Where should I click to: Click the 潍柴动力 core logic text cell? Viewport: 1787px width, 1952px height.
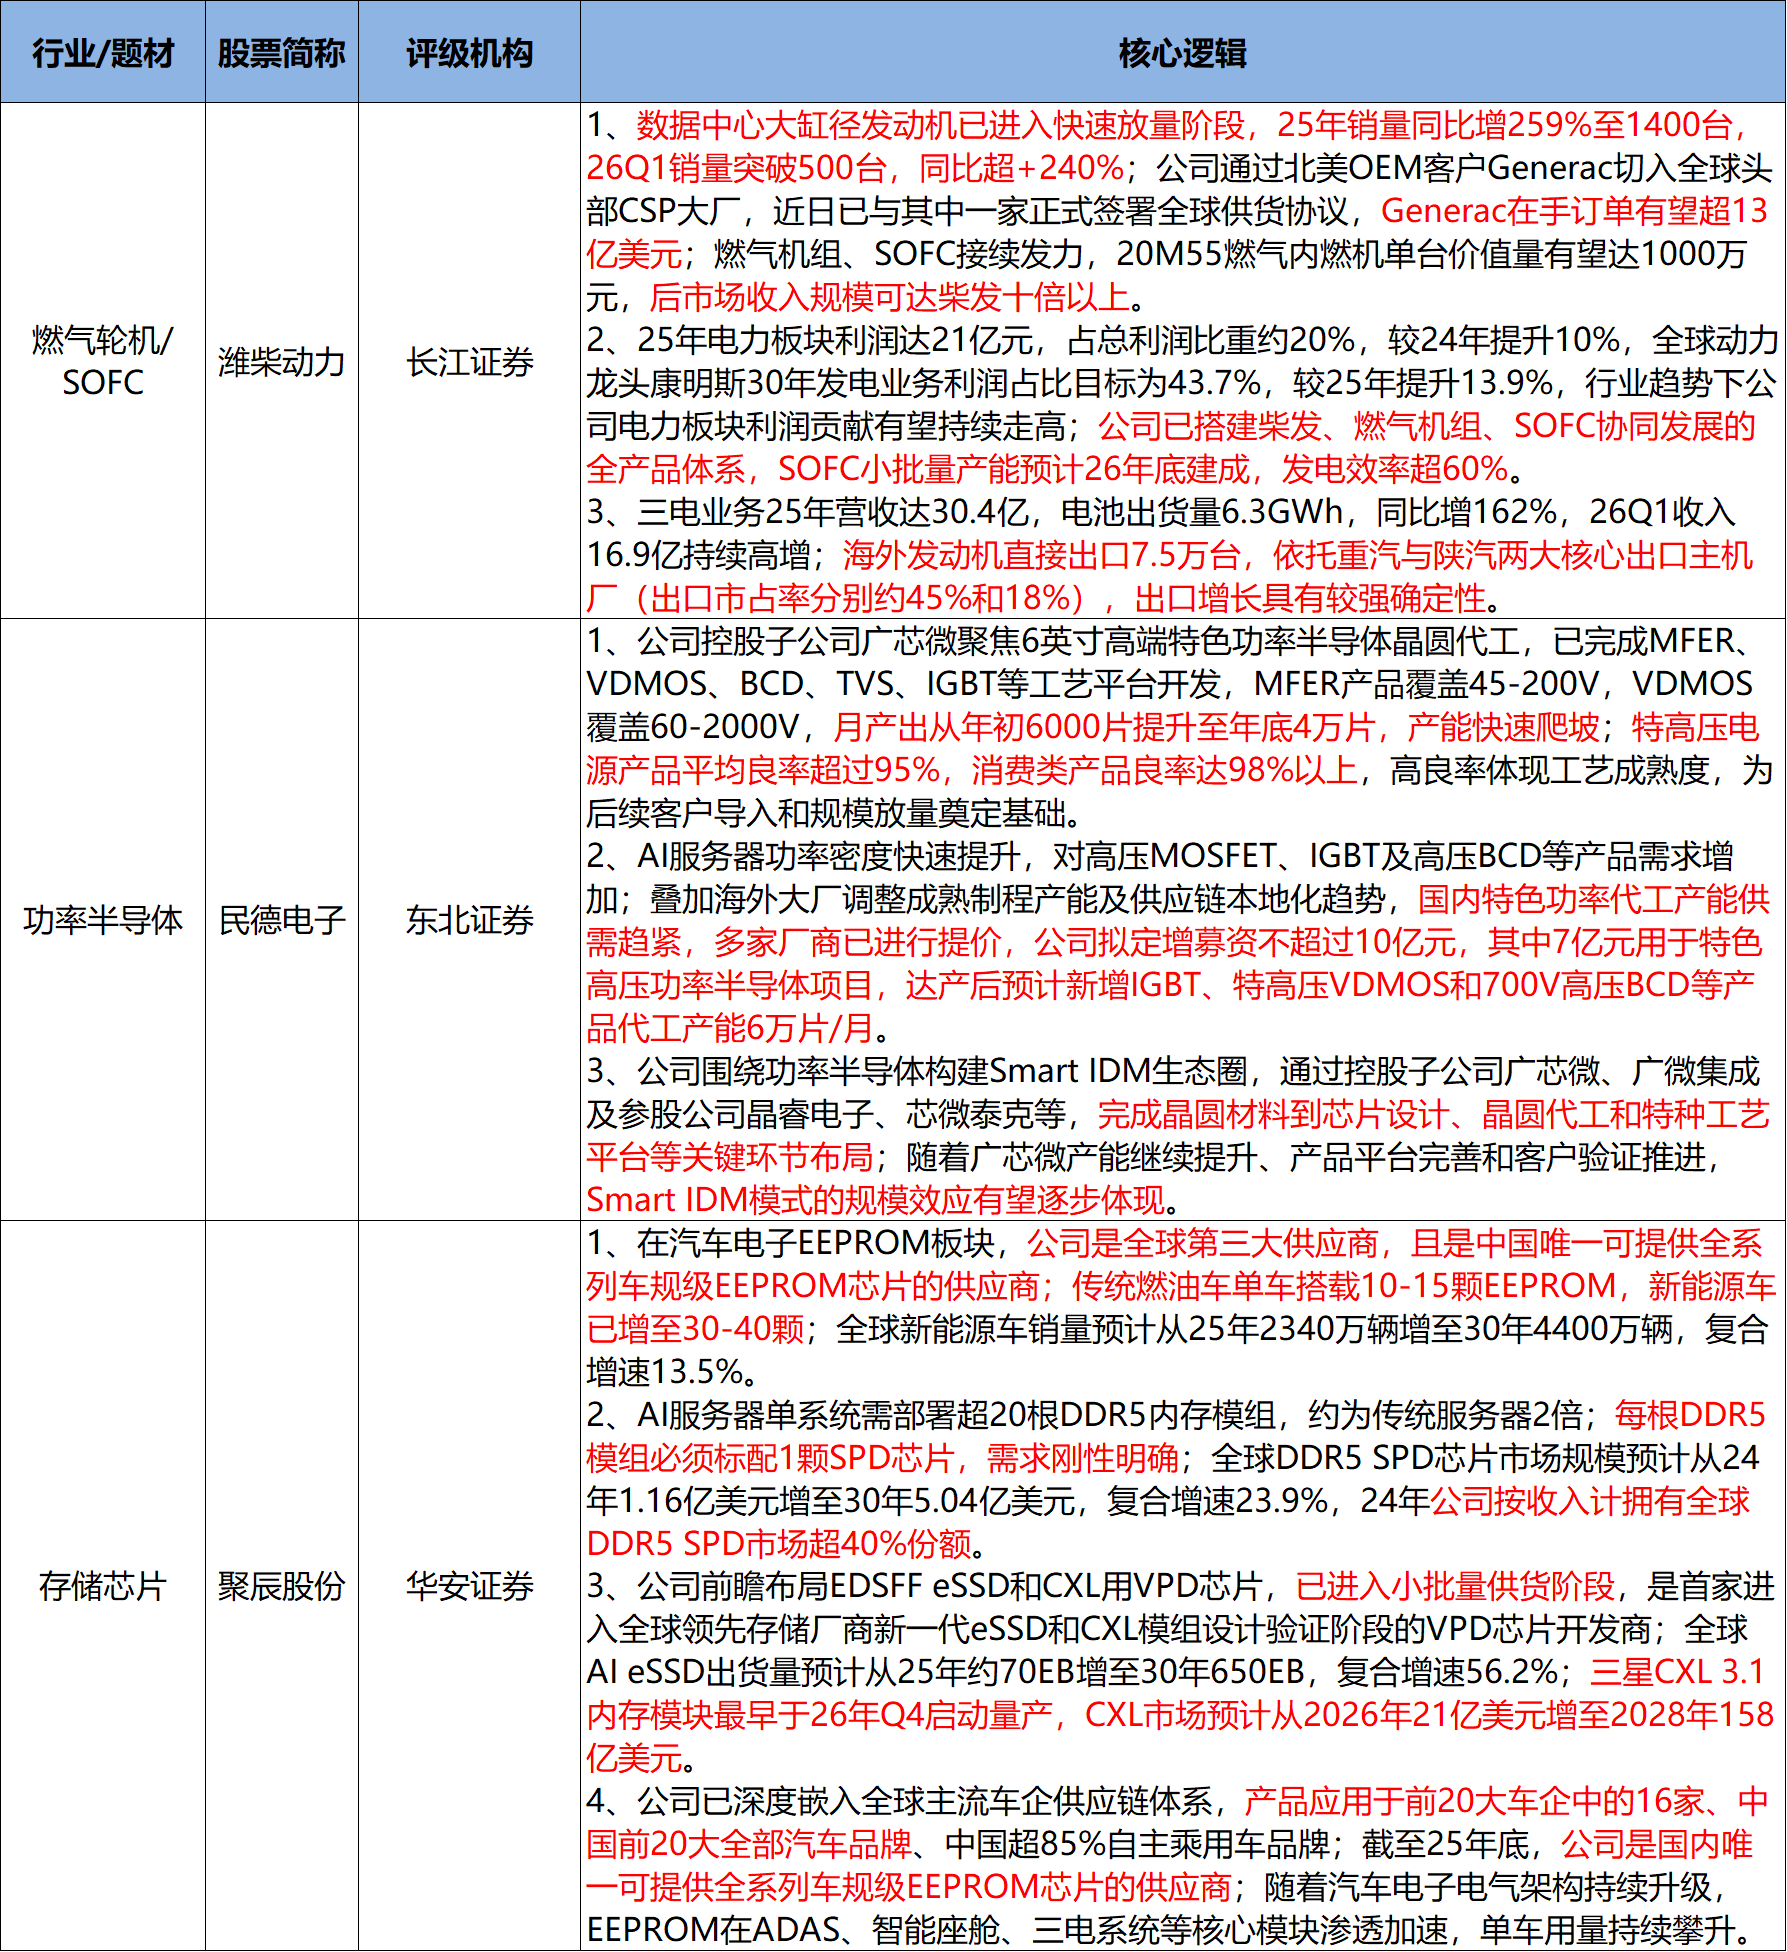click(x=1183, y=361)
